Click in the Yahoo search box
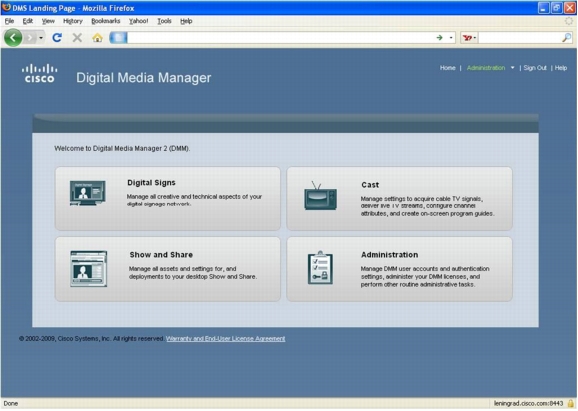The image size is (578, 411). [519, 38]
